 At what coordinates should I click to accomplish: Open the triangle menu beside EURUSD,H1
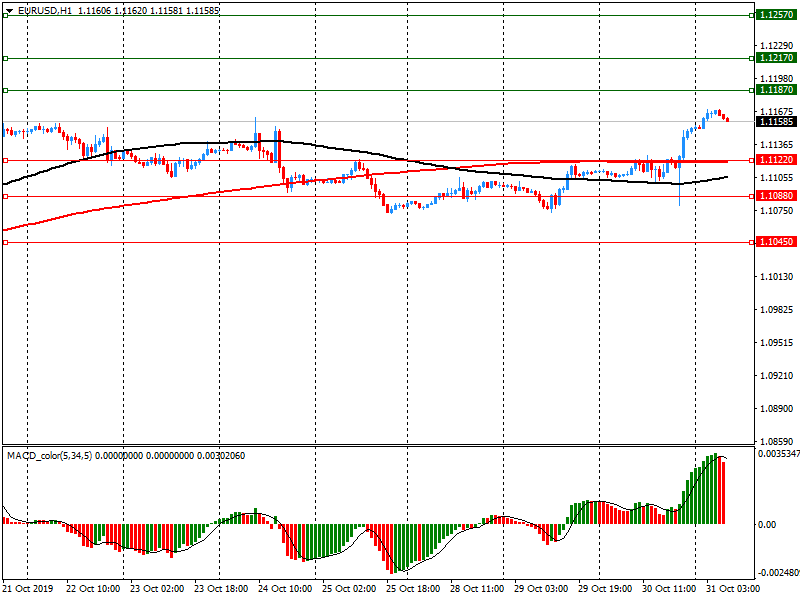pos(8,9)
